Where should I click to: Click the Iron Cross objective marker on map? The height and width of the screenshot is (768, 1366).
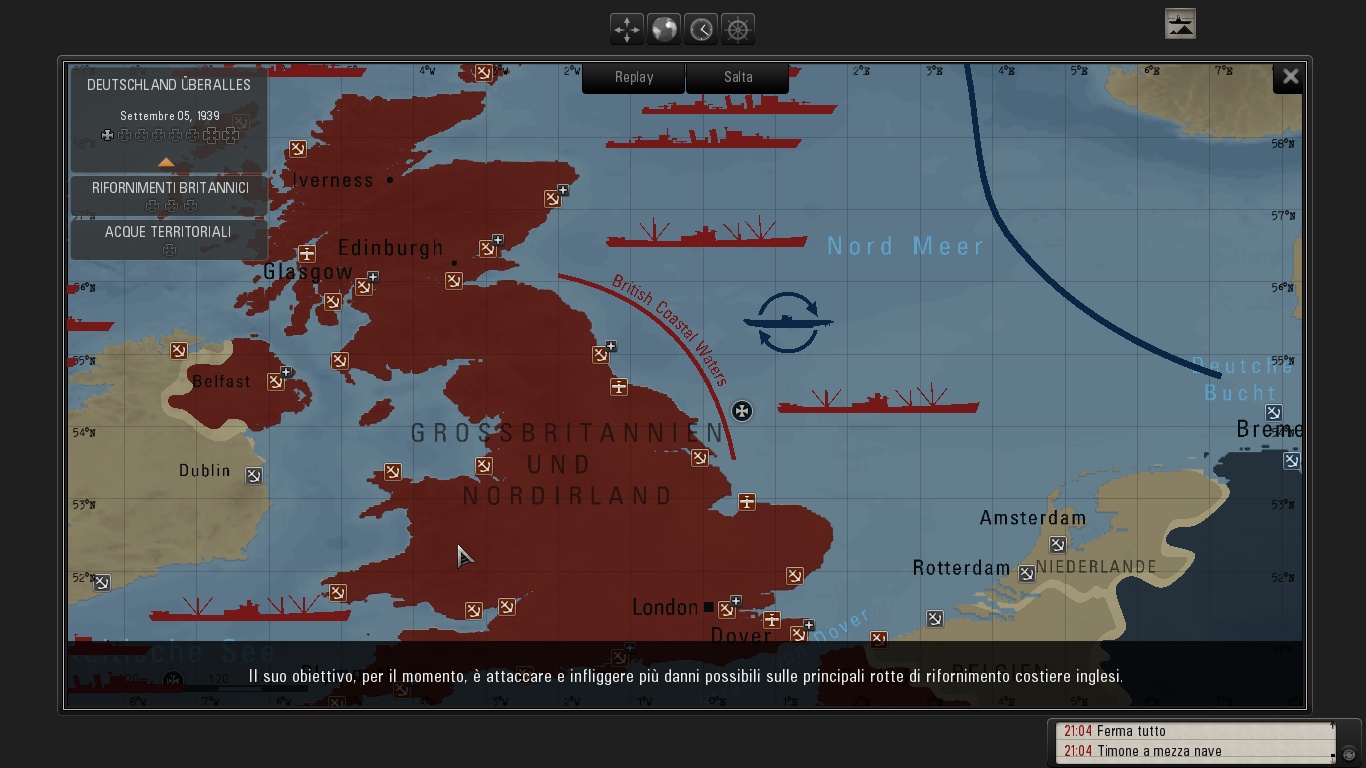(x=742, y=411)
